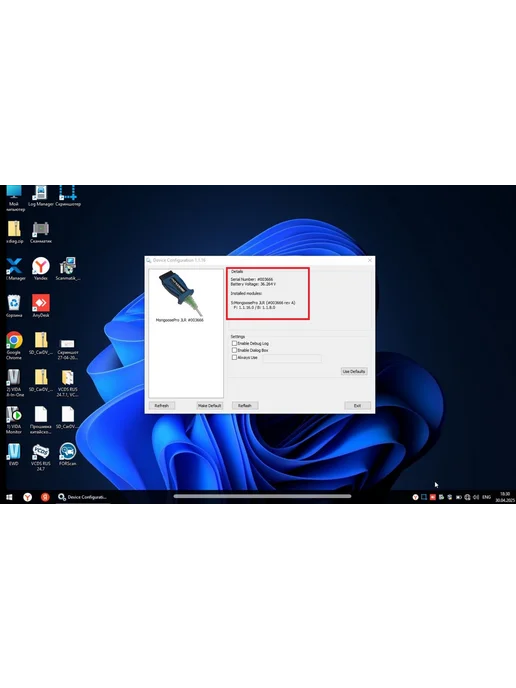
Task: Open the volume icon in system tray
Action: point(476,497)
